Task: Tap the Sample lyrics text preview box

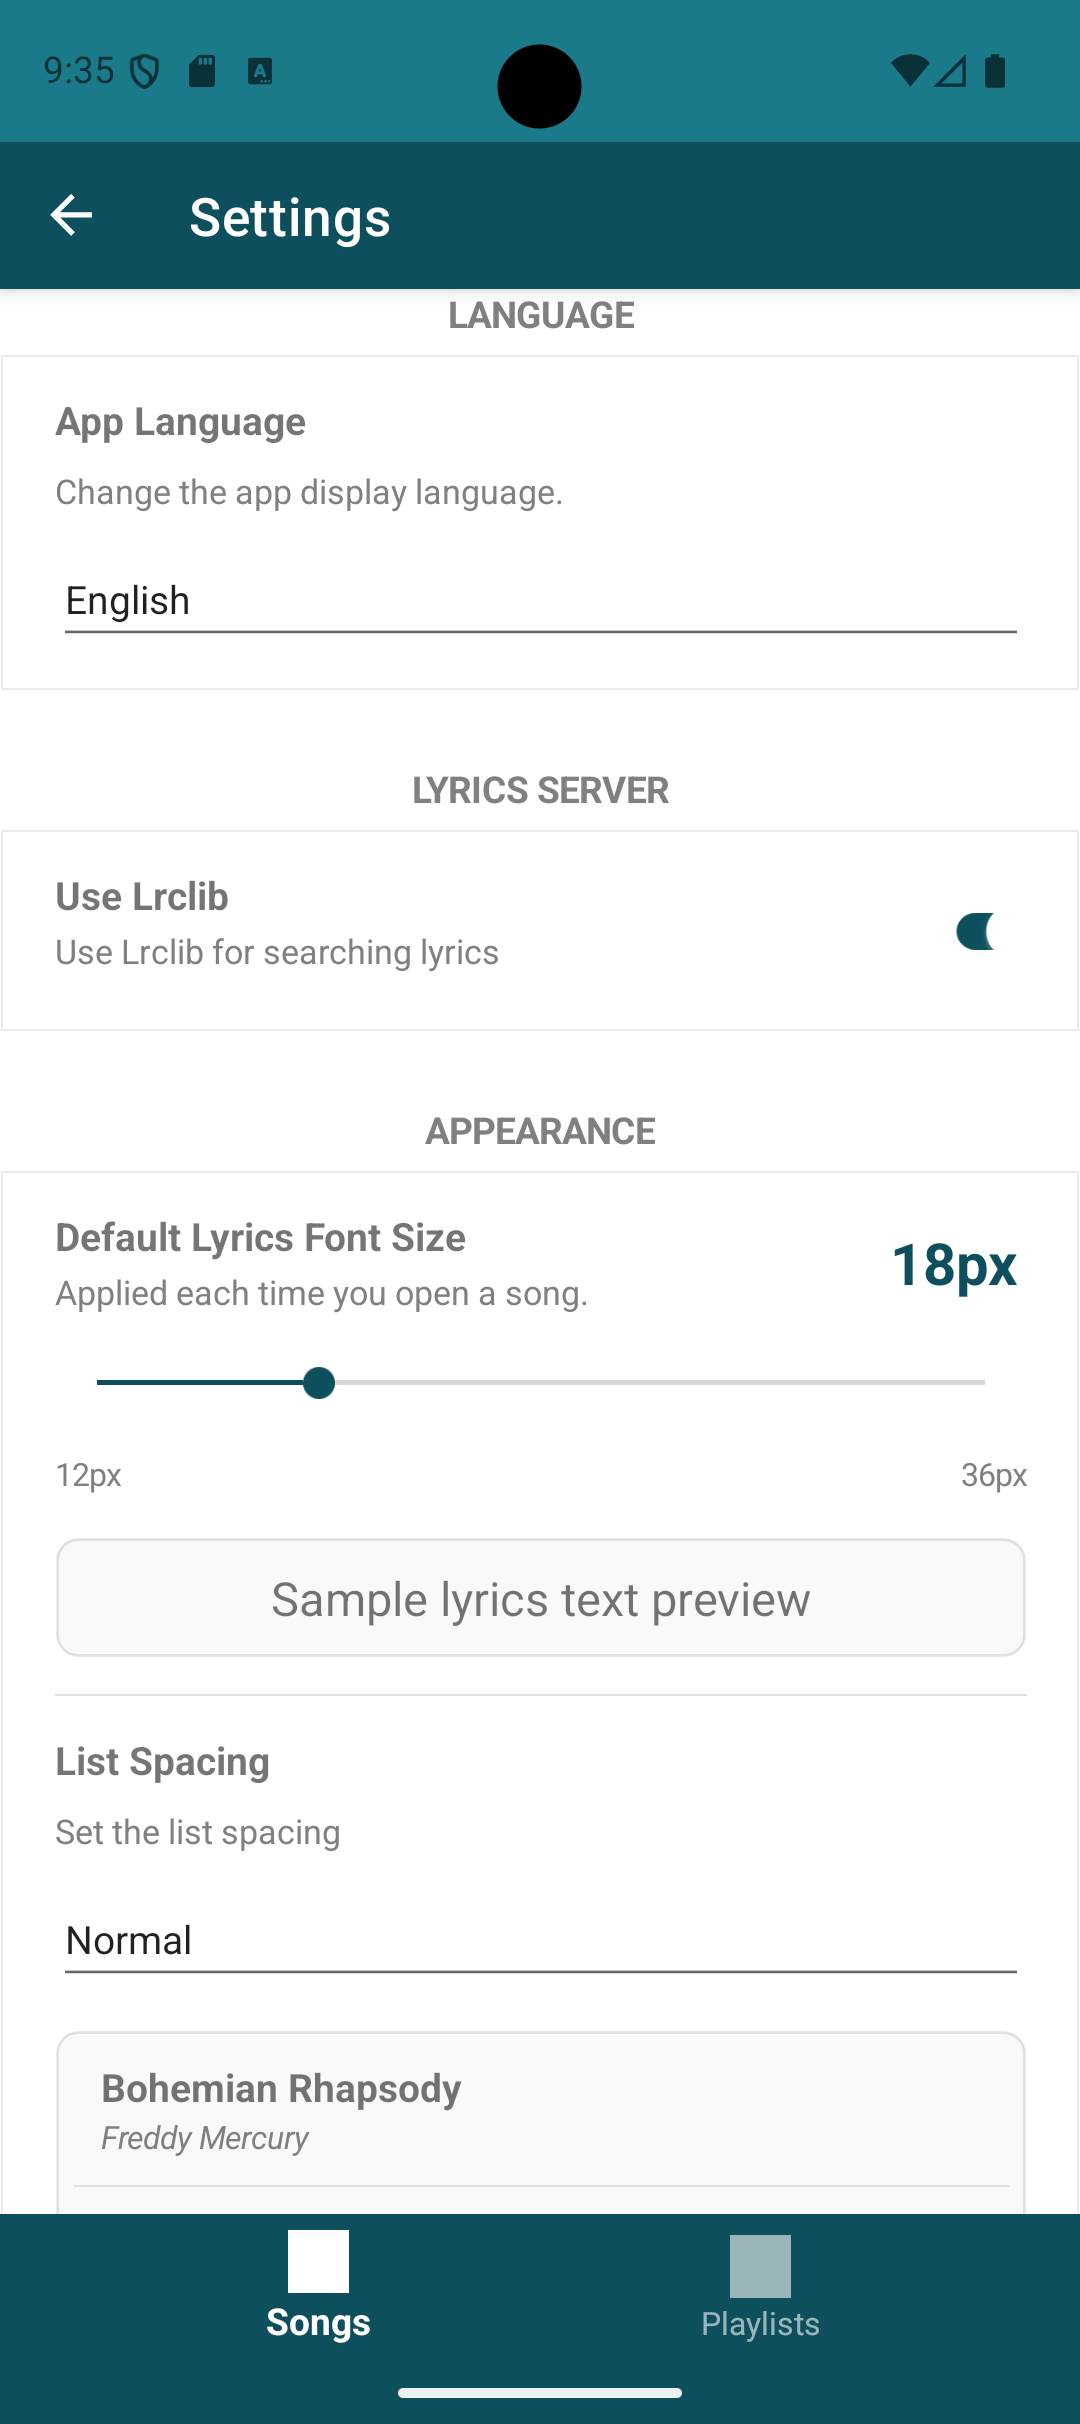Action: point(540,1598)
